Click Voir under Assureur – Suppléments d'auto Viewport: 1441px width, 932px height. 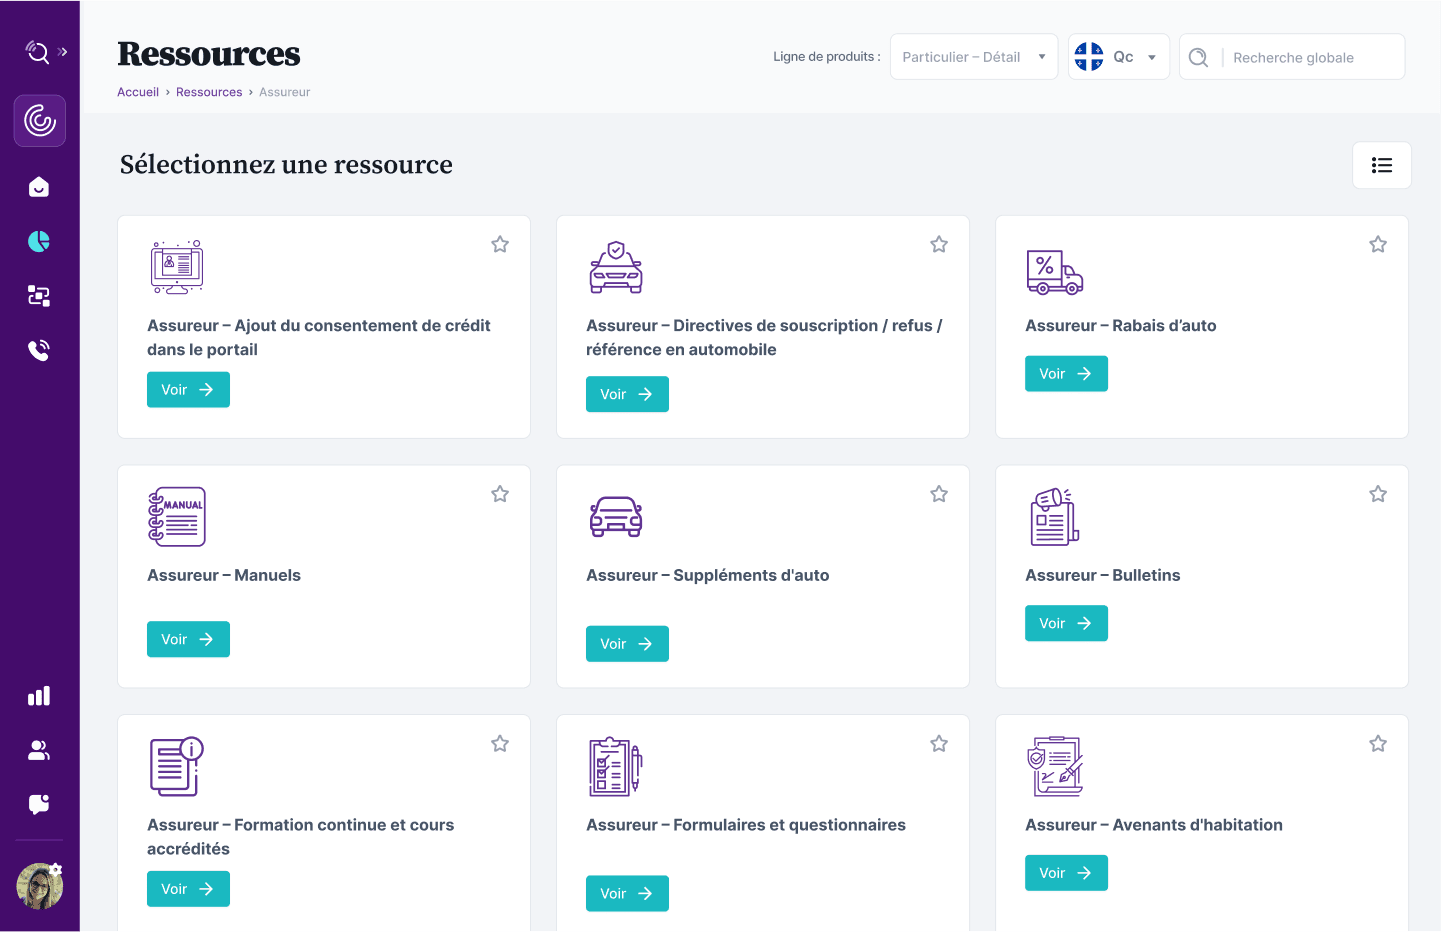[x=627, y=644]
